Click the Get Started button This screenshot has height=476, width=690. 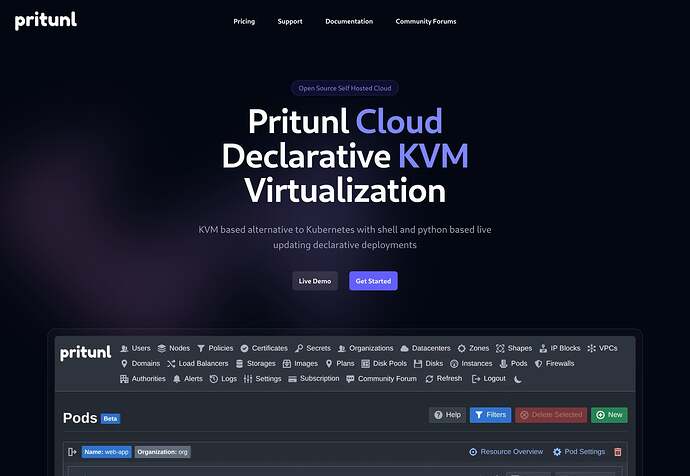pos(373,281)
